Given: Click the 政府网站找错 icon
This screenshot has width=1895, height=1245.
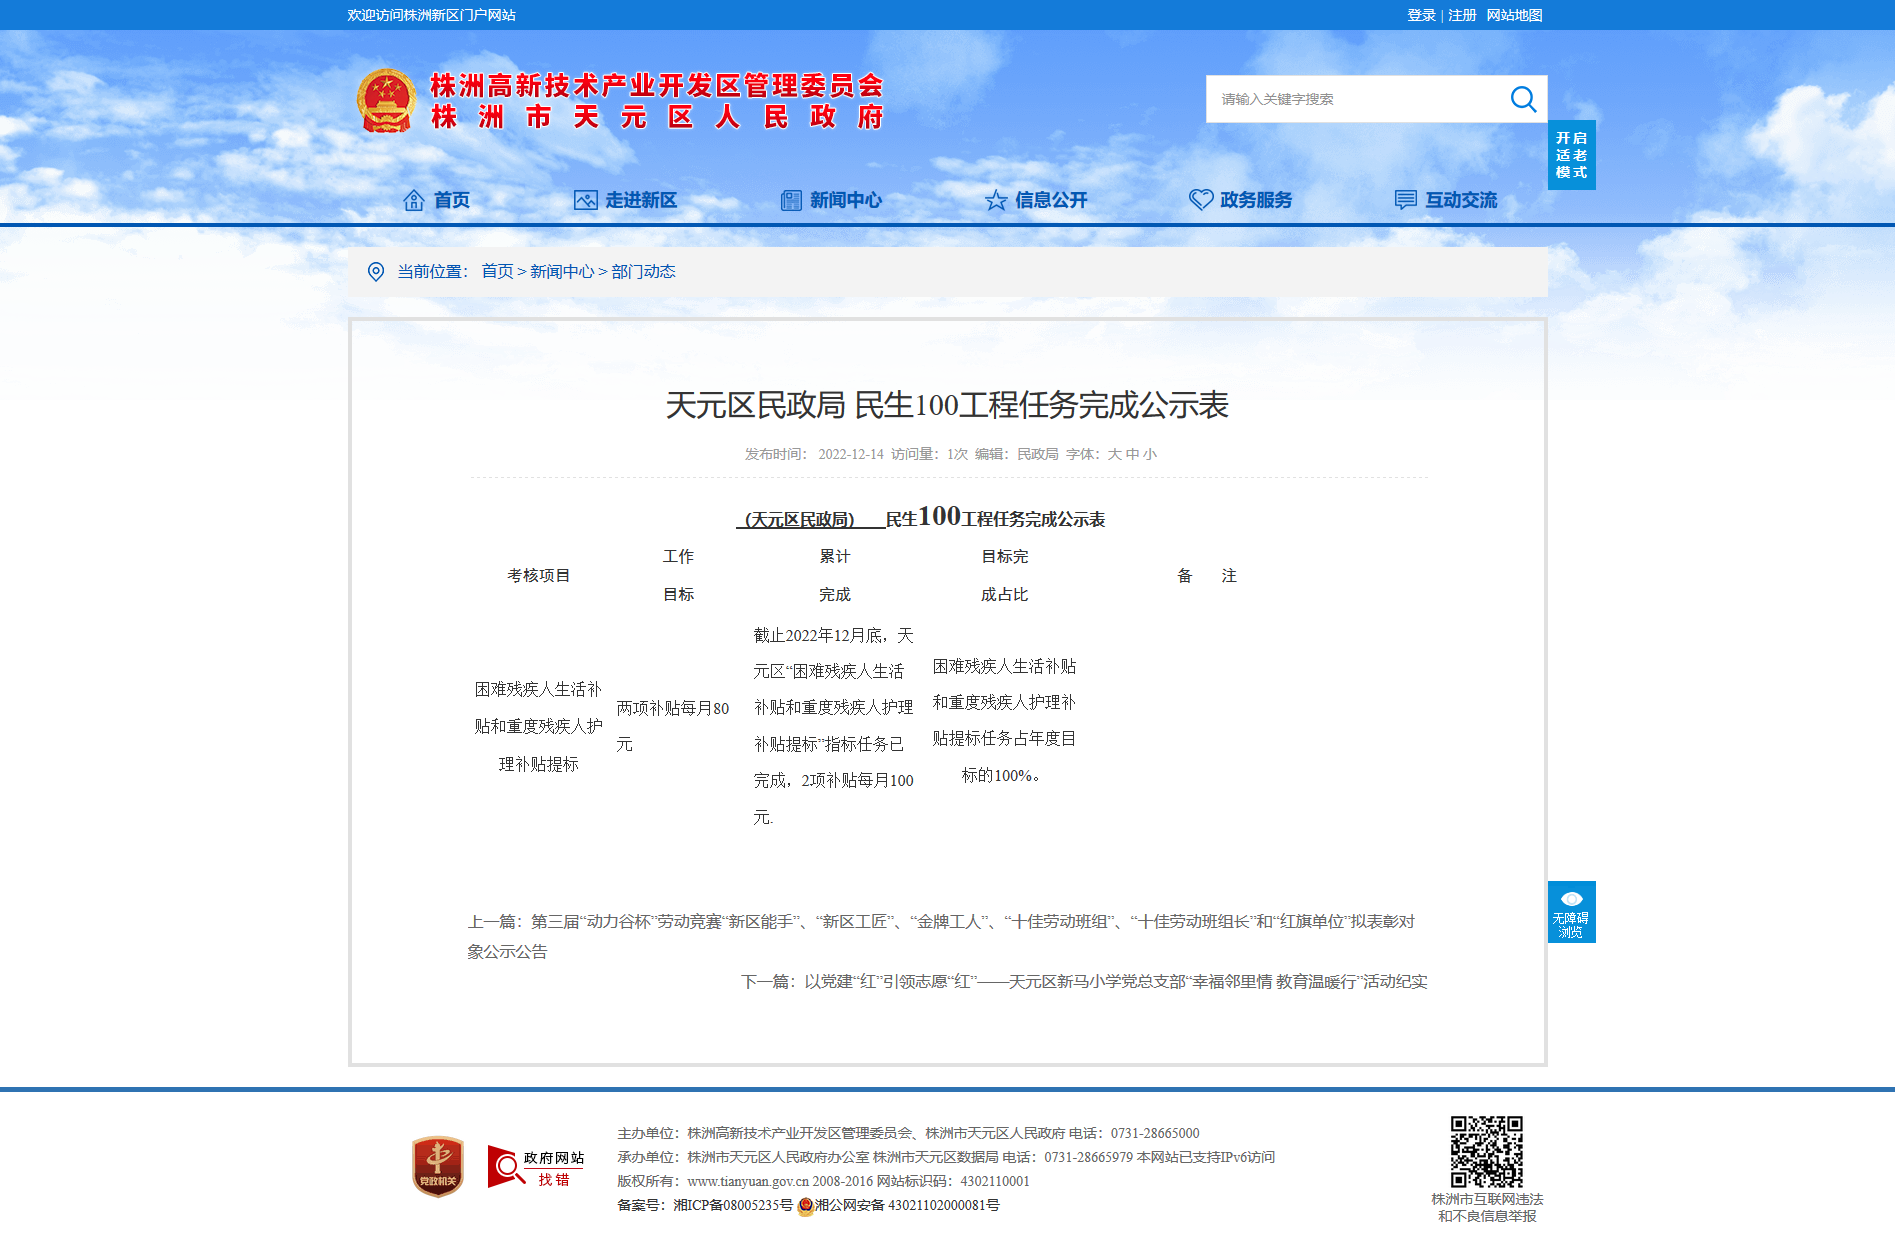Looking at the screenshot, I should coord(536,1167).
